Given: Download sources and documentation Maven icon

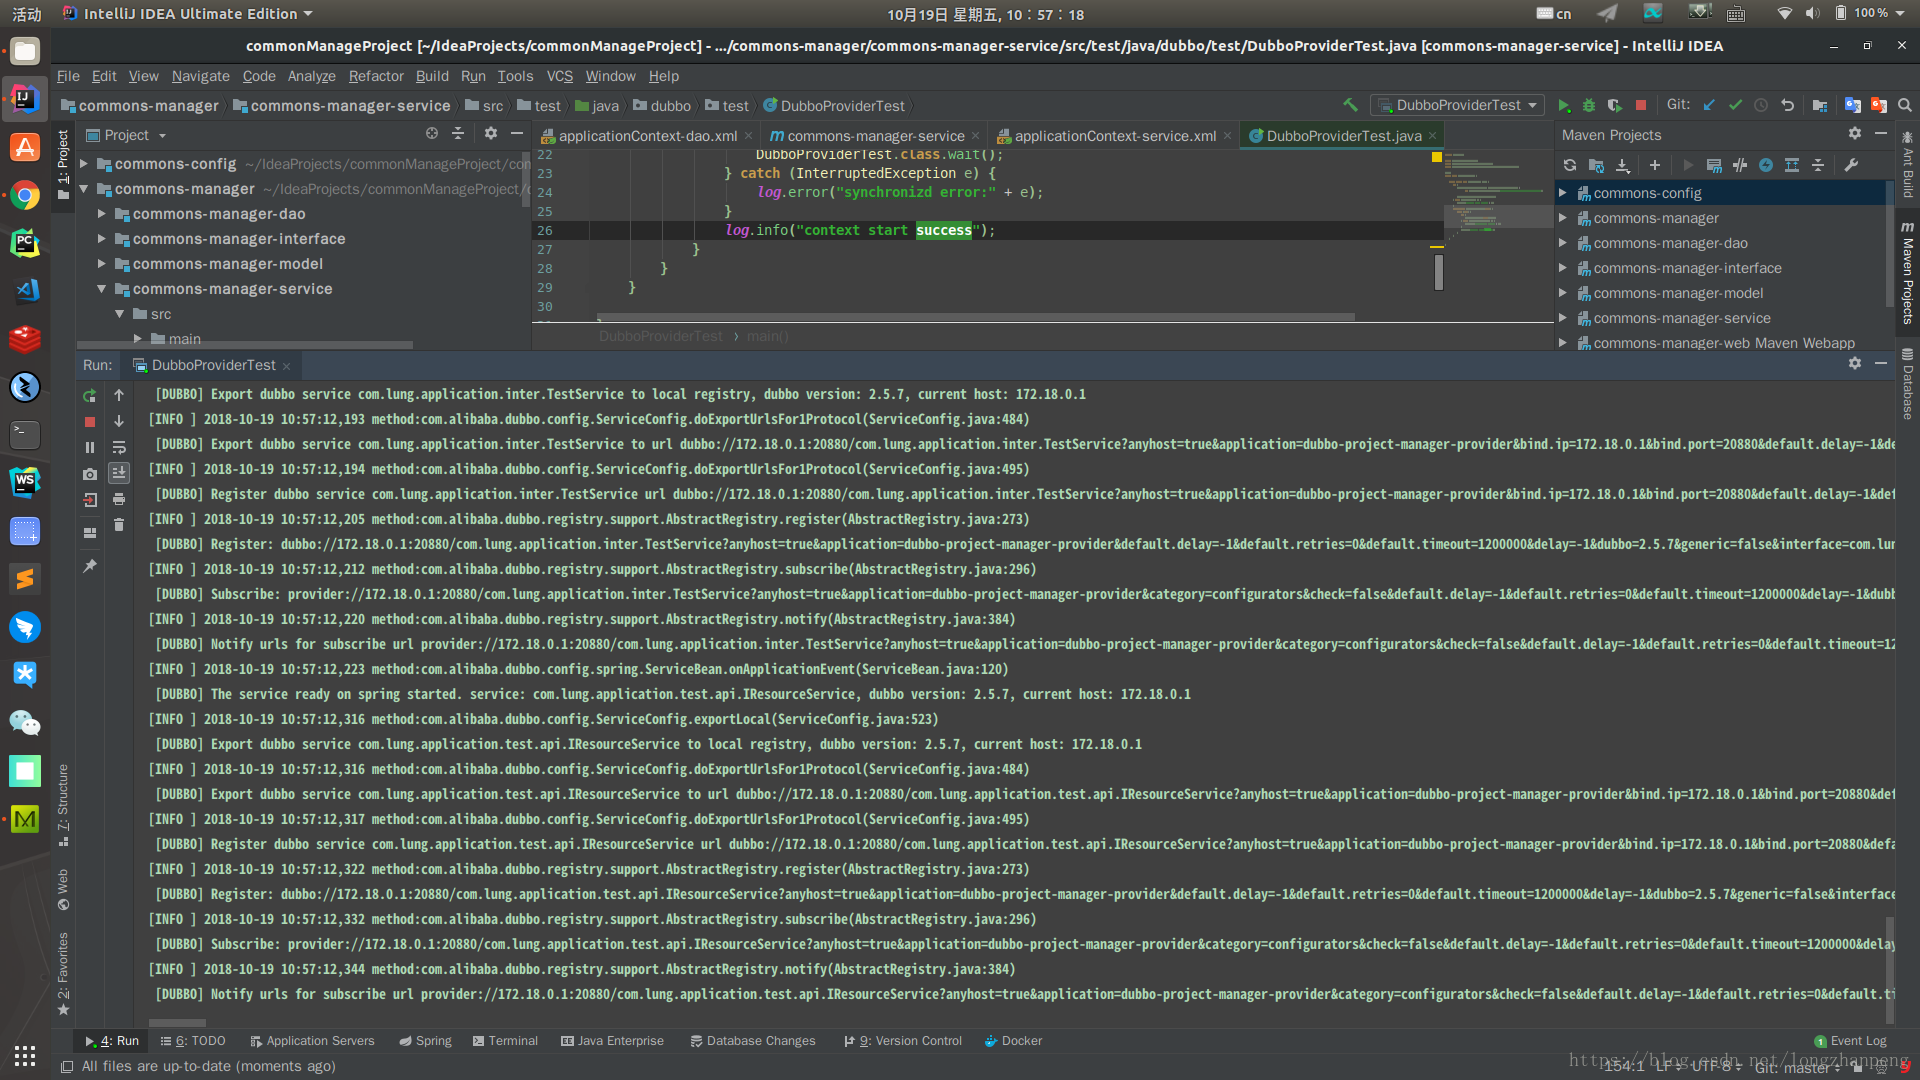Looking at the screenshot, I should (1622, 165).
